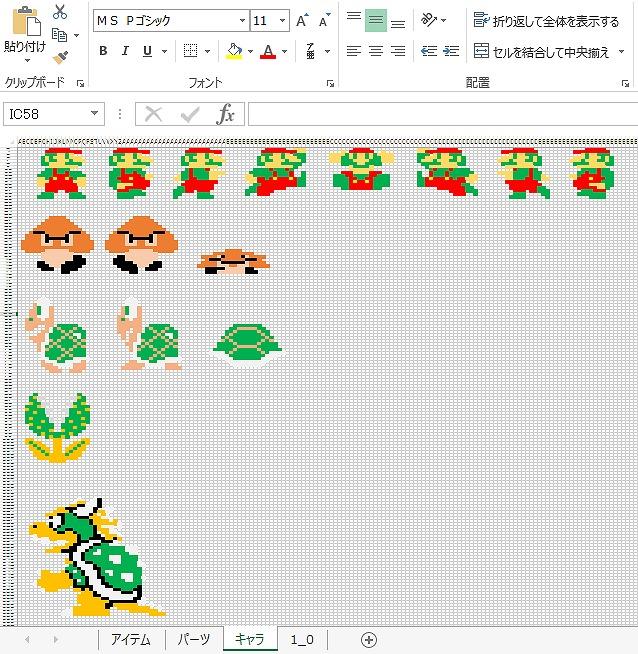Align text to the left
The height and width of the screenshot is (654, 638).
tap(353, 51)
